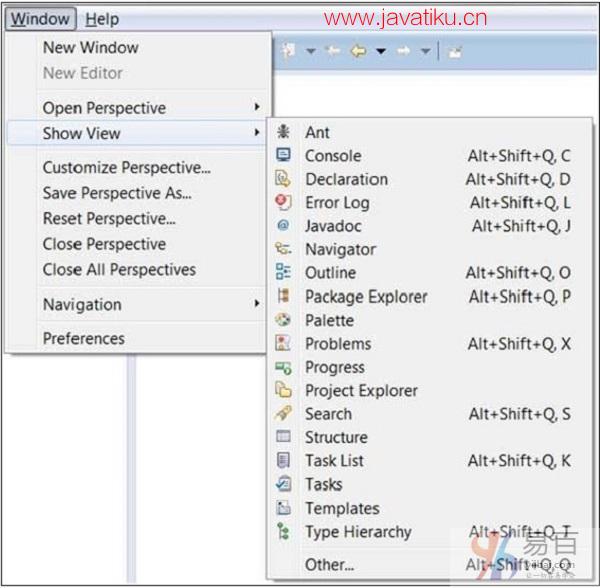Select Type Hierarchy view entry
This screenshot has width=600, height=588.
click(x=429, y=531)
